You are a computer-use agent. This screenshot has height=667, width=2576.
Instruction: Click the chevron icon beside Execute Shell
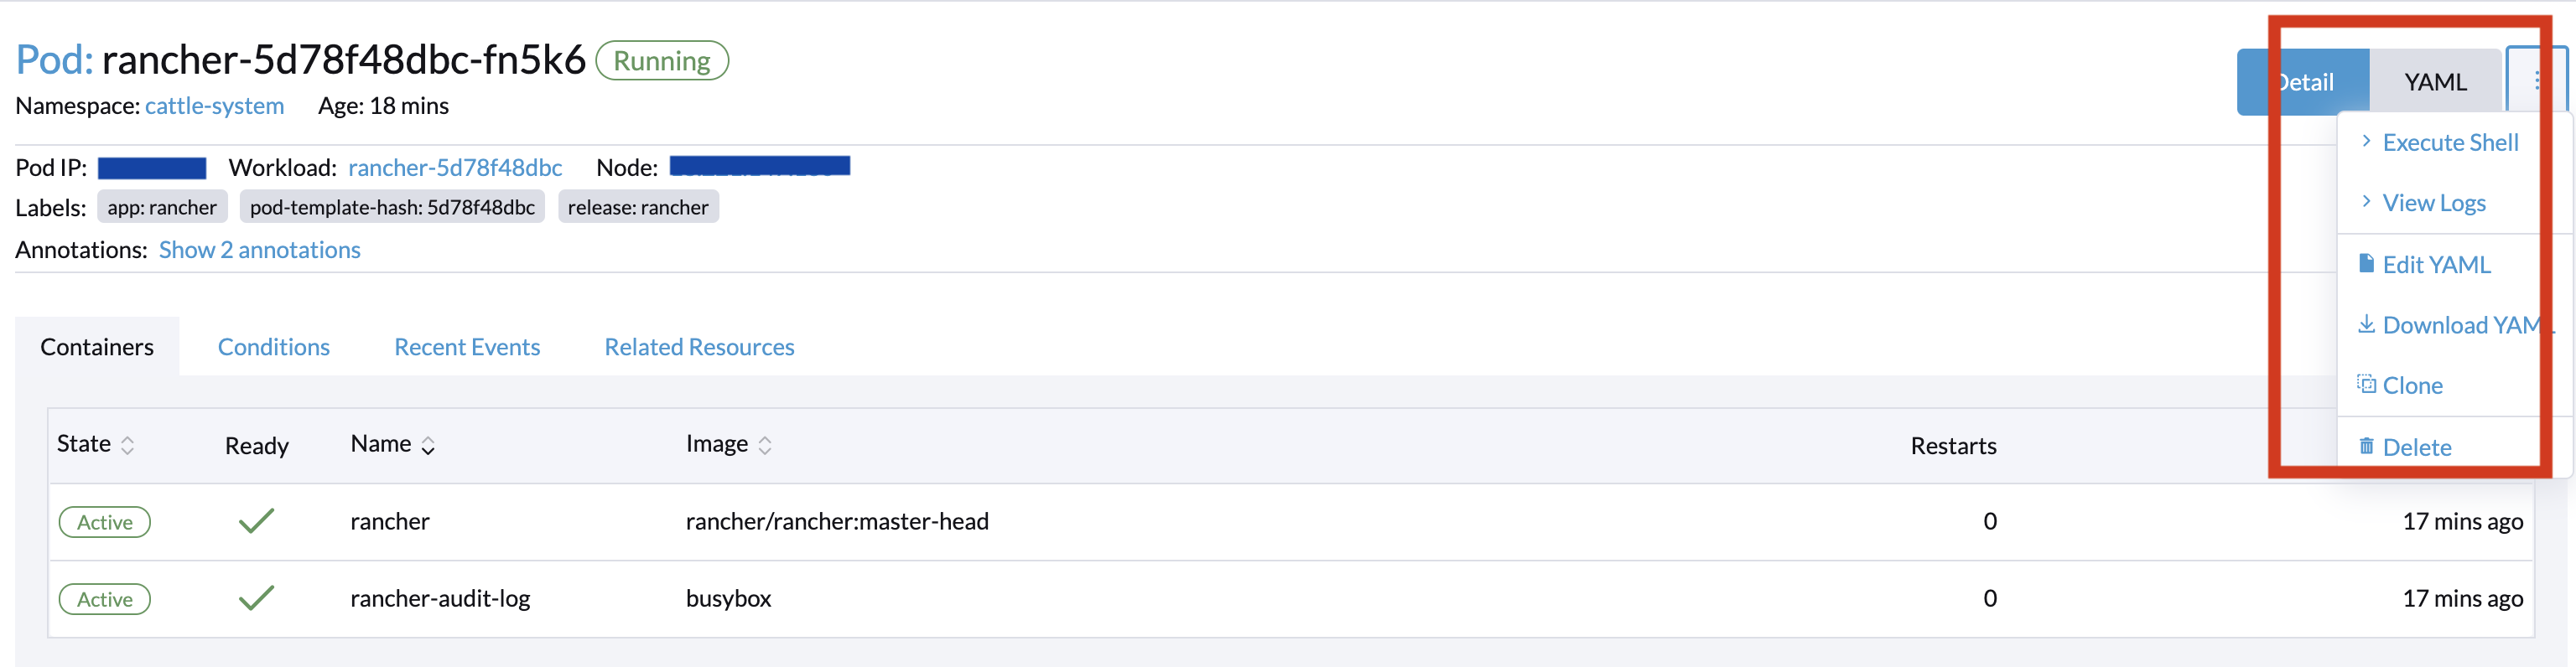[2366, 141]
